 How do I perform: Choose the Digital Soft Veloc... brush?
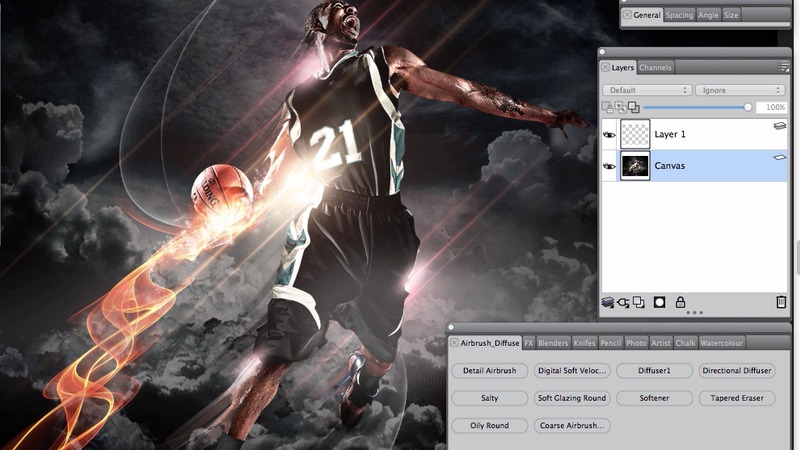[572, 370]
